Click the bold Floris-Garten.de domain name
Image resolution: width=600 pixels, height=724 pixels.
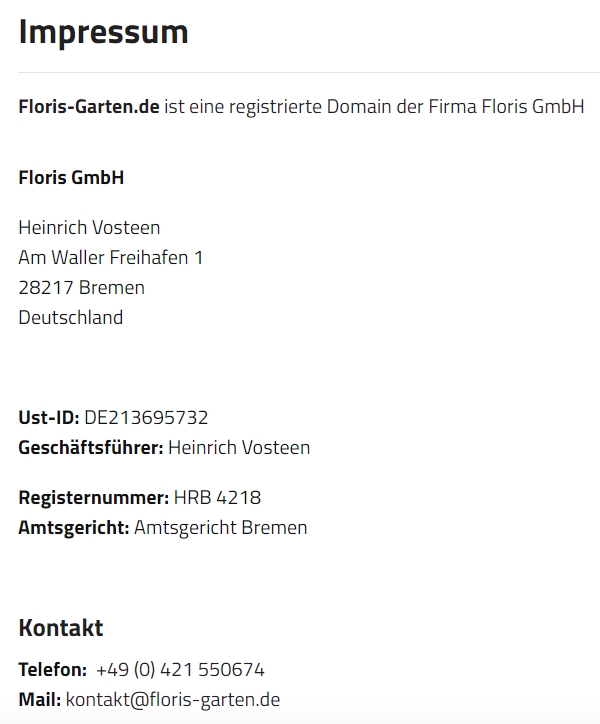(88, 107)
